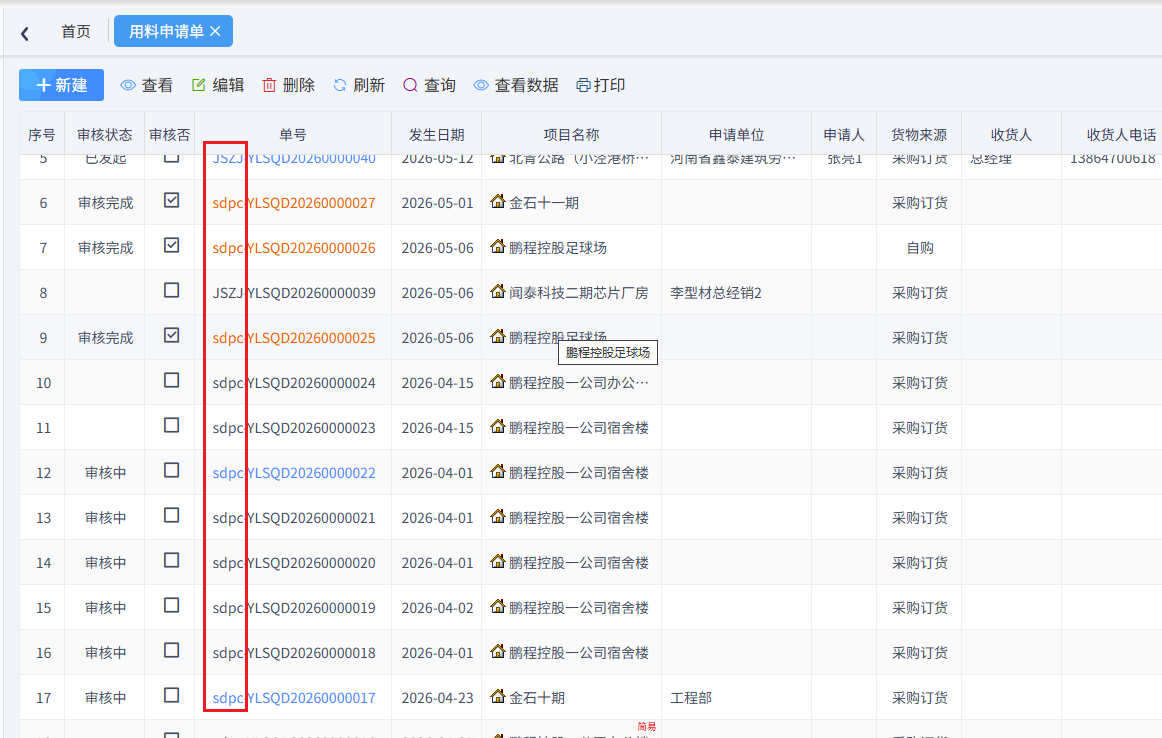The width and height of the screenshot is (1162, 738).
Task: Click order number JSZJYLSQD20260000039
Action: tap(293, 293)
